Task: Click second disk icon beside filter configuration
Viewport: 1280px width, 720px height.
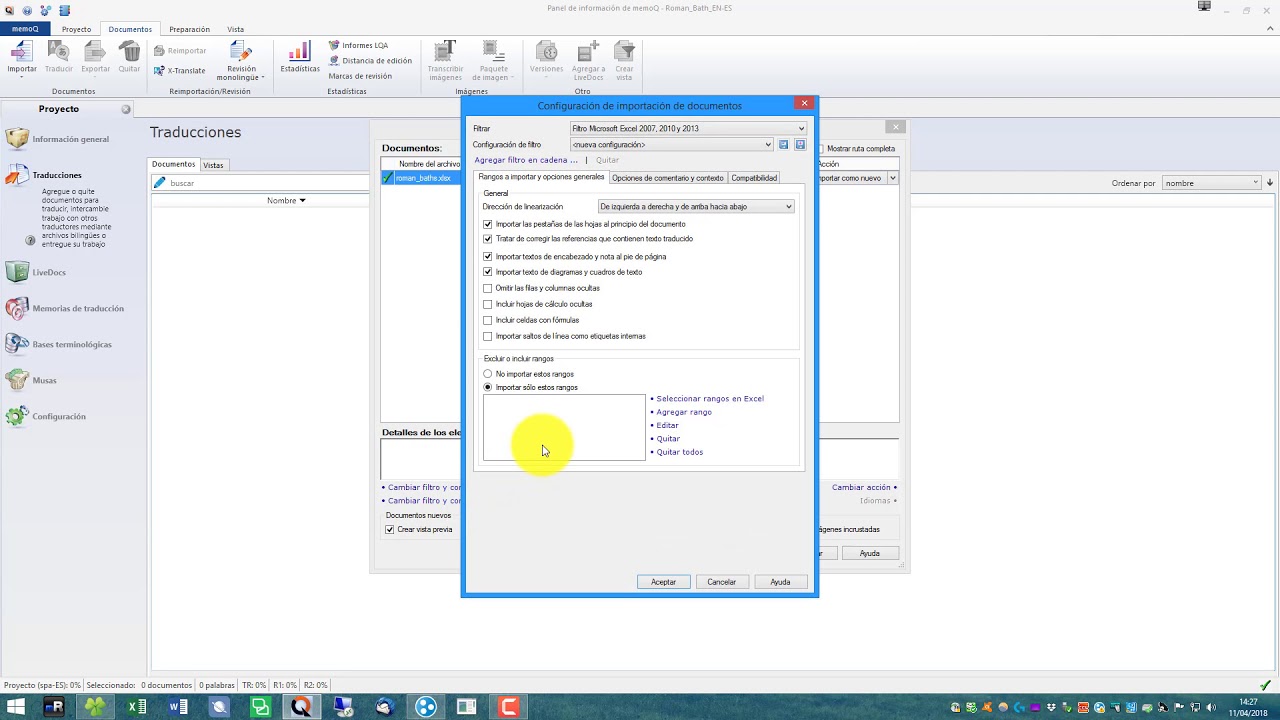Action: (800, 145)
